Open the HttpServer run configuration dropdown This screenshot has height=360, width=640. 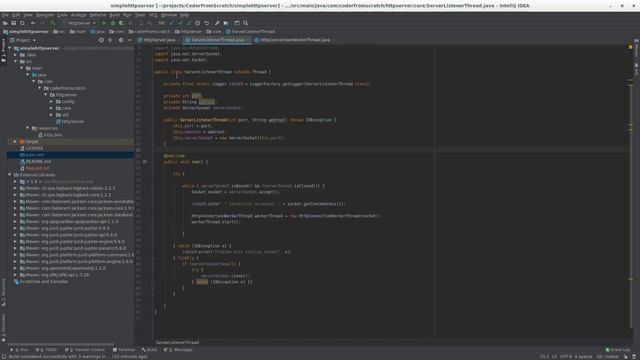pos(79,23)
